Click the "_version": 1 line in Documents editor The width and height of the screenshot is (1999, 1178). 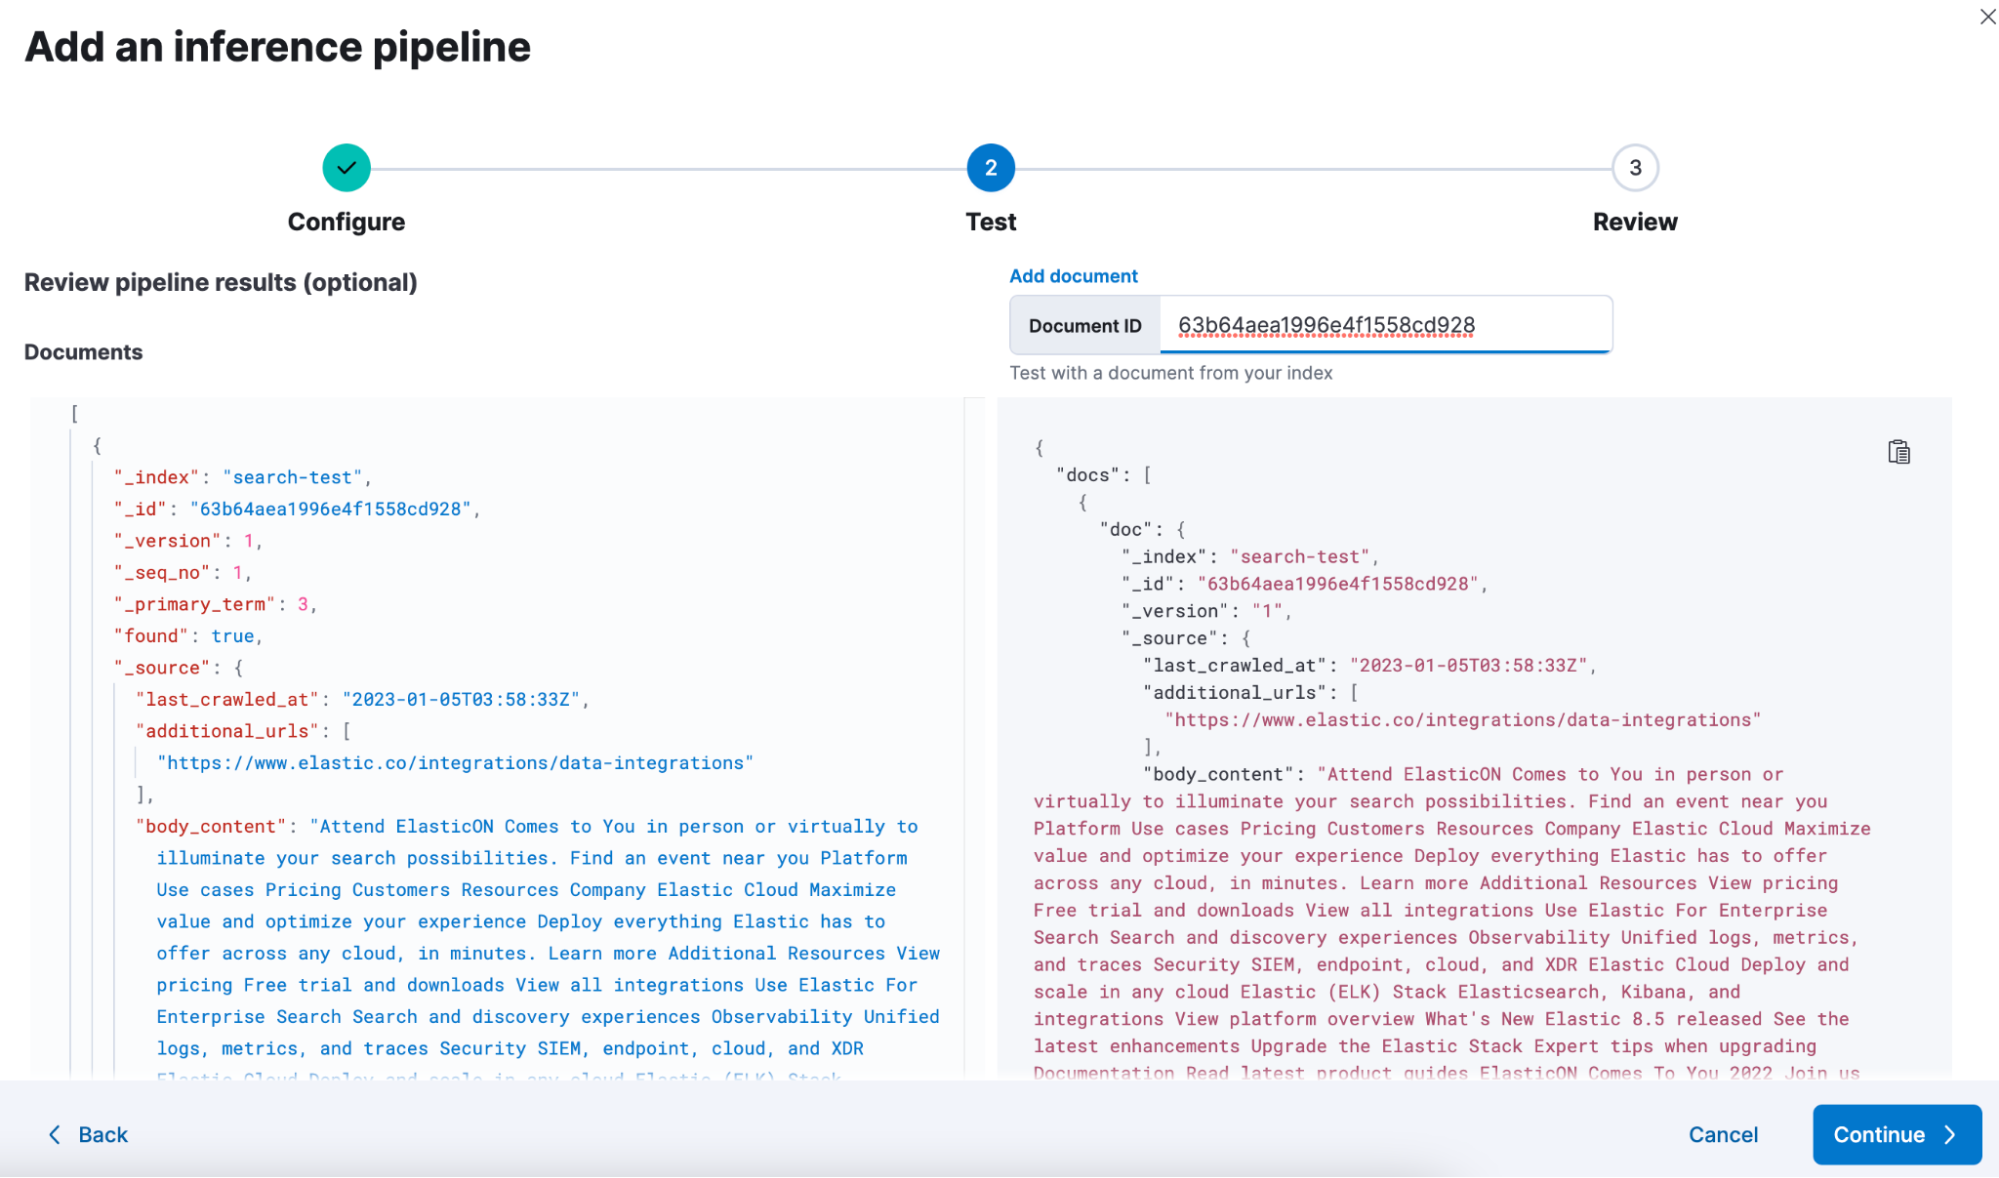[187, 541]
